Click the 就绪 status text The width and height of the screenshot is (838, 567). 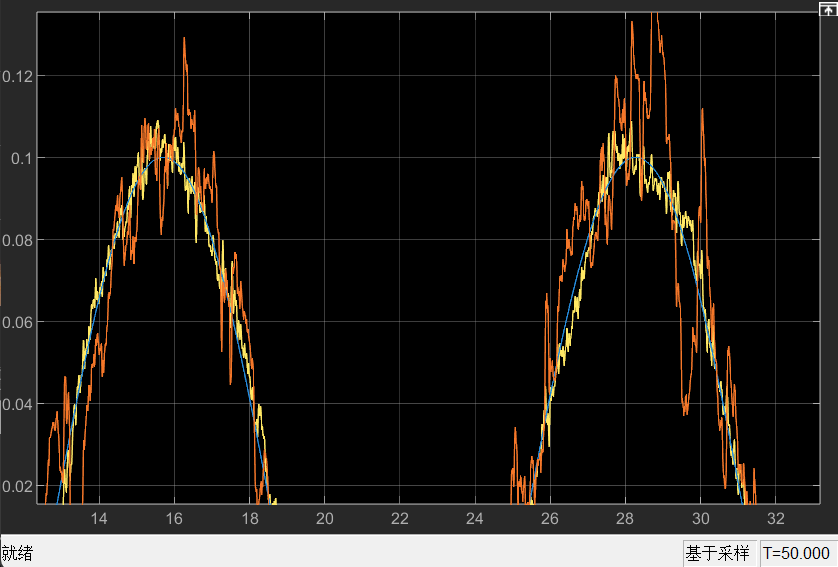[x=17, y=553]
